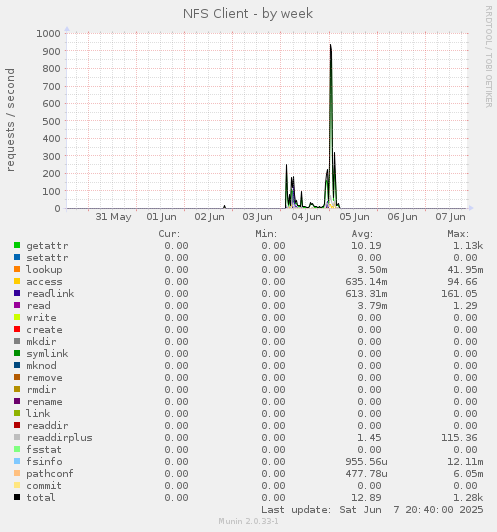
Task: Select the mkdir legend label
Action: pyautogui.click(x=41, y=342)
